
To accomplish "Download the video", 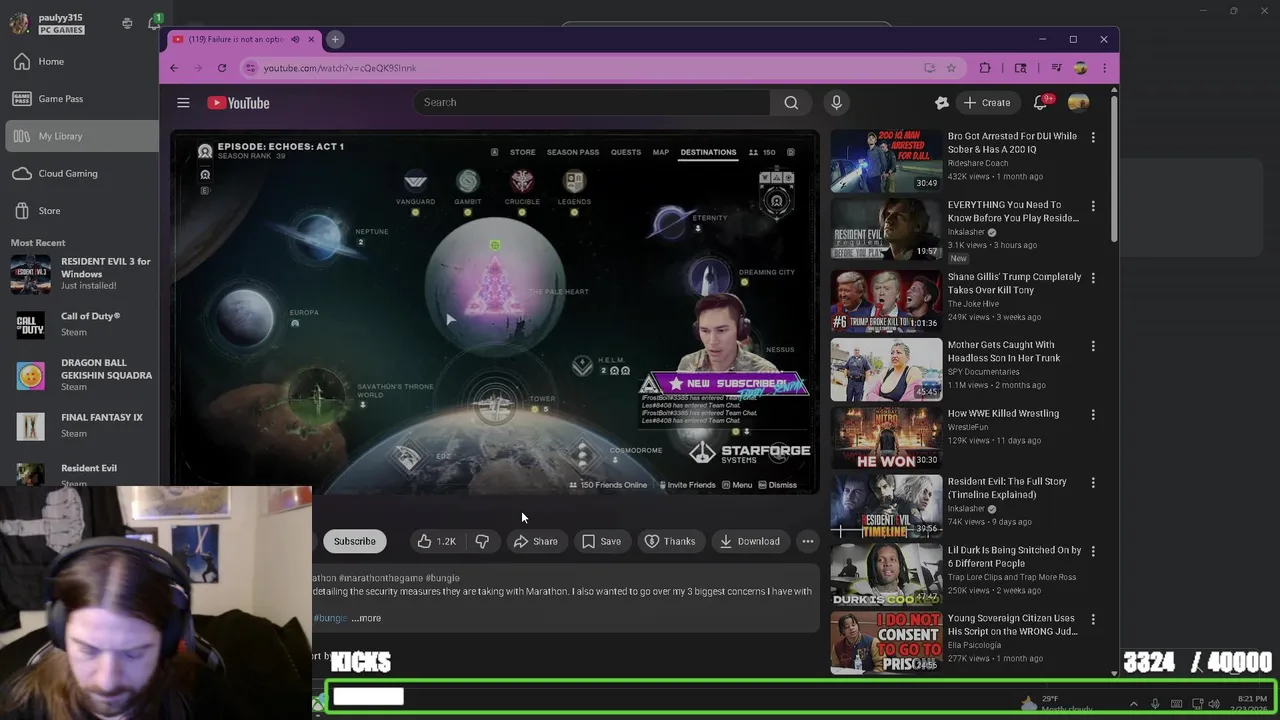I will tap(750, 541).
